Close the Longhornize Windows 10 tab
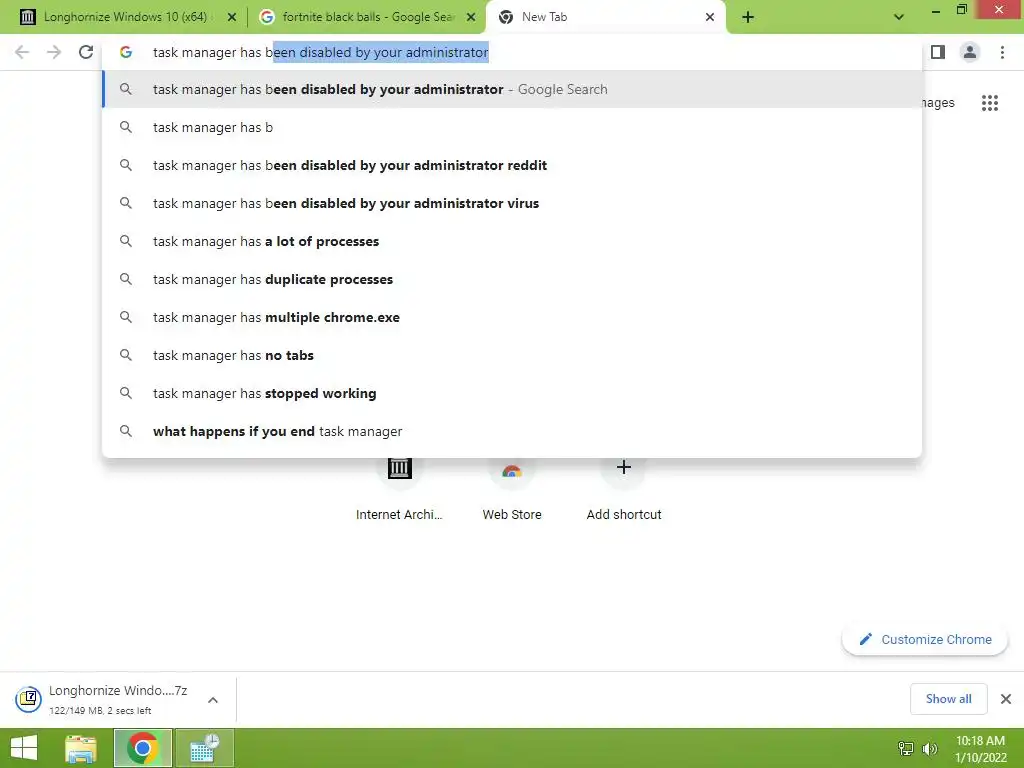 point(231,17)
